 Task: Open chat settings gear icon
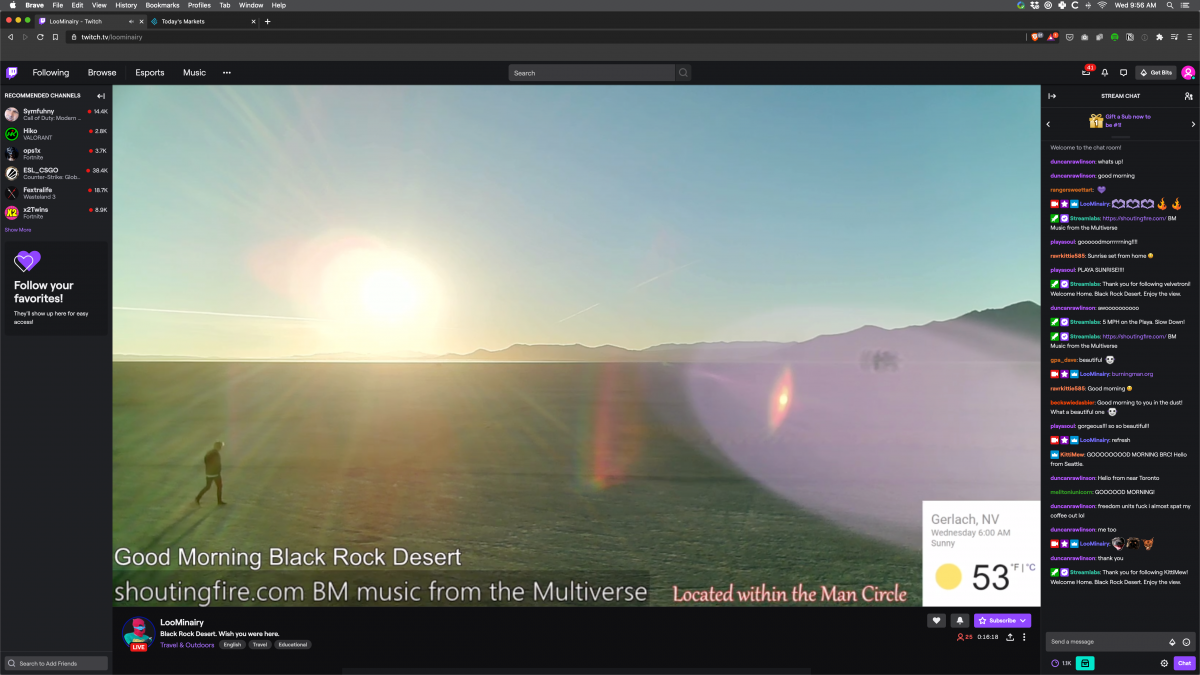1164,663
